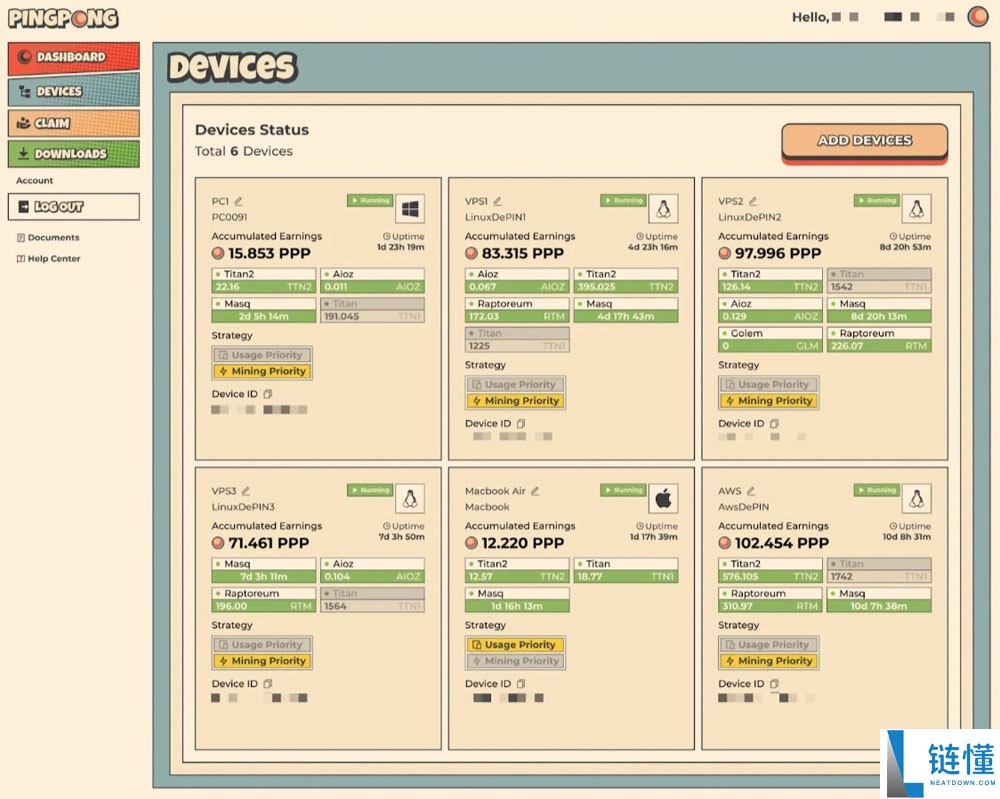Click the Add Devices button
Screen dimensions: 1000x799
[864, 141]
